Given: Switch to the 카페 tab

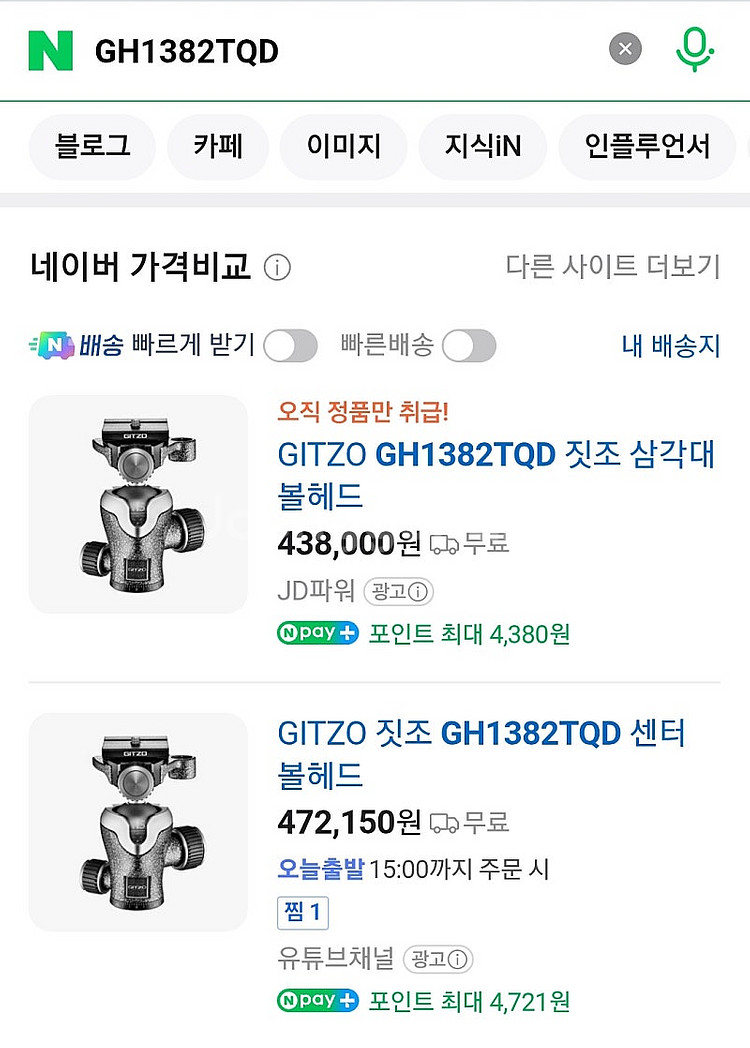Looking at the screenshot, I should click(218, 147).
